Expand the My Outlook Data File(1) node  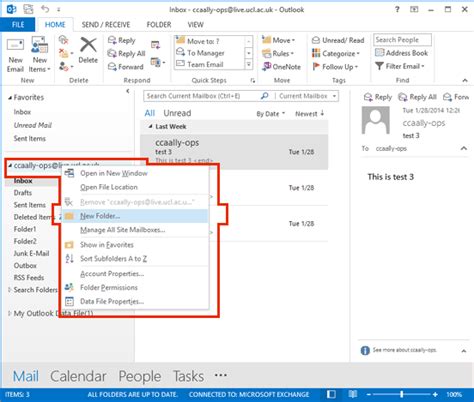10,313
